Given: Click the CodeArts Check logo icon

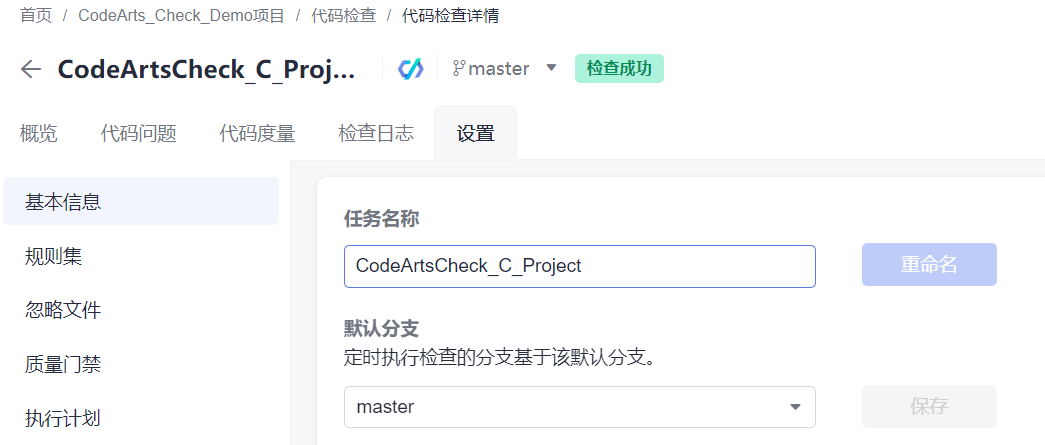Looking at the screenshot, I should click(x=410, y=69).
